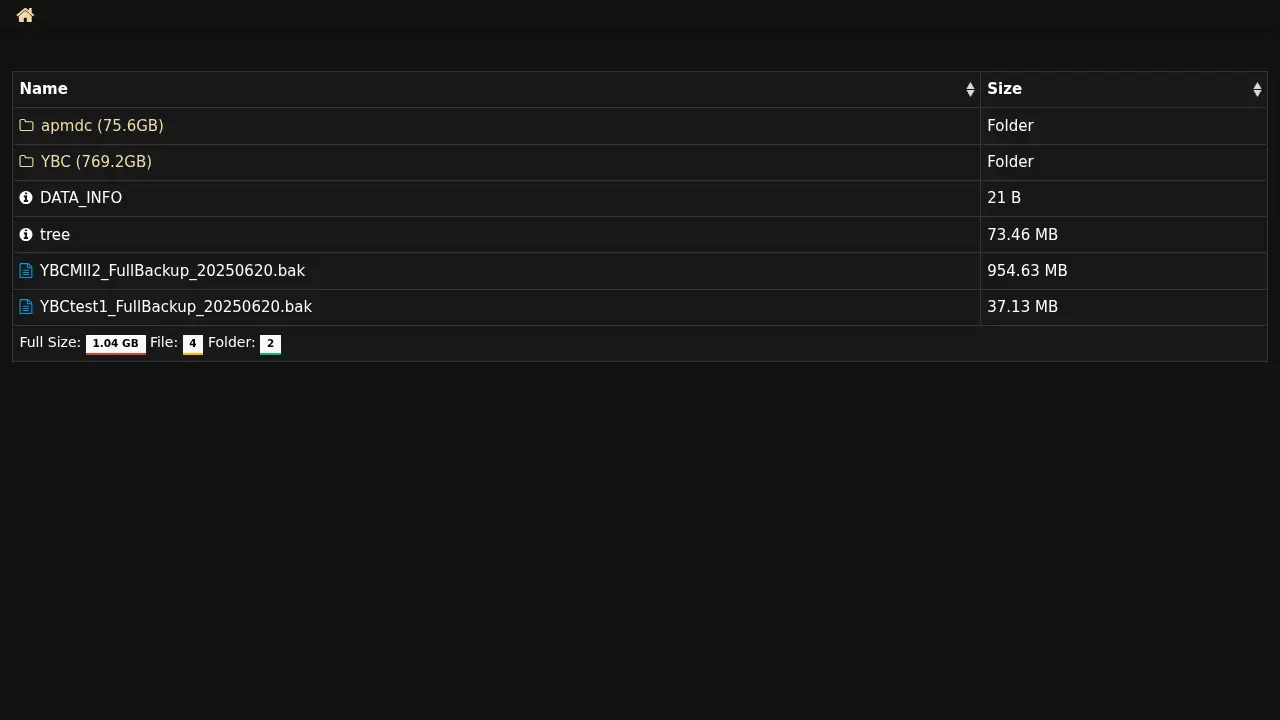Image resolution: width=1280 pixels, height=720 pixels.
Task: Sort the list by Name arrows
Action: coord(970,90)
